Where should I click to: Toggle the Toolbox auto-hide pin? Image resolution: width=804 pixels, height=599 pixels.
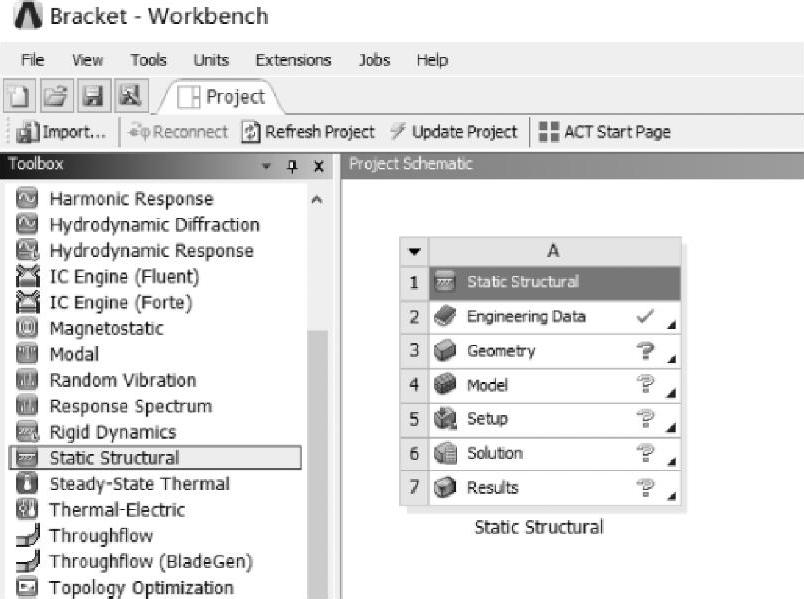292,166
